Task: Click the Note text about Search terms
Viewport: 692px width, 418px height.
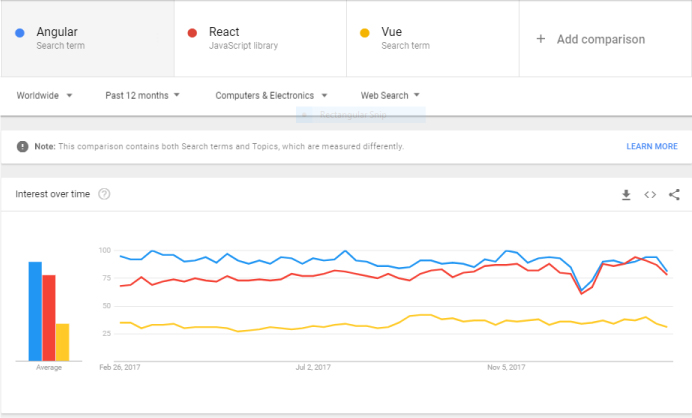Action: [x=219, y=147]
